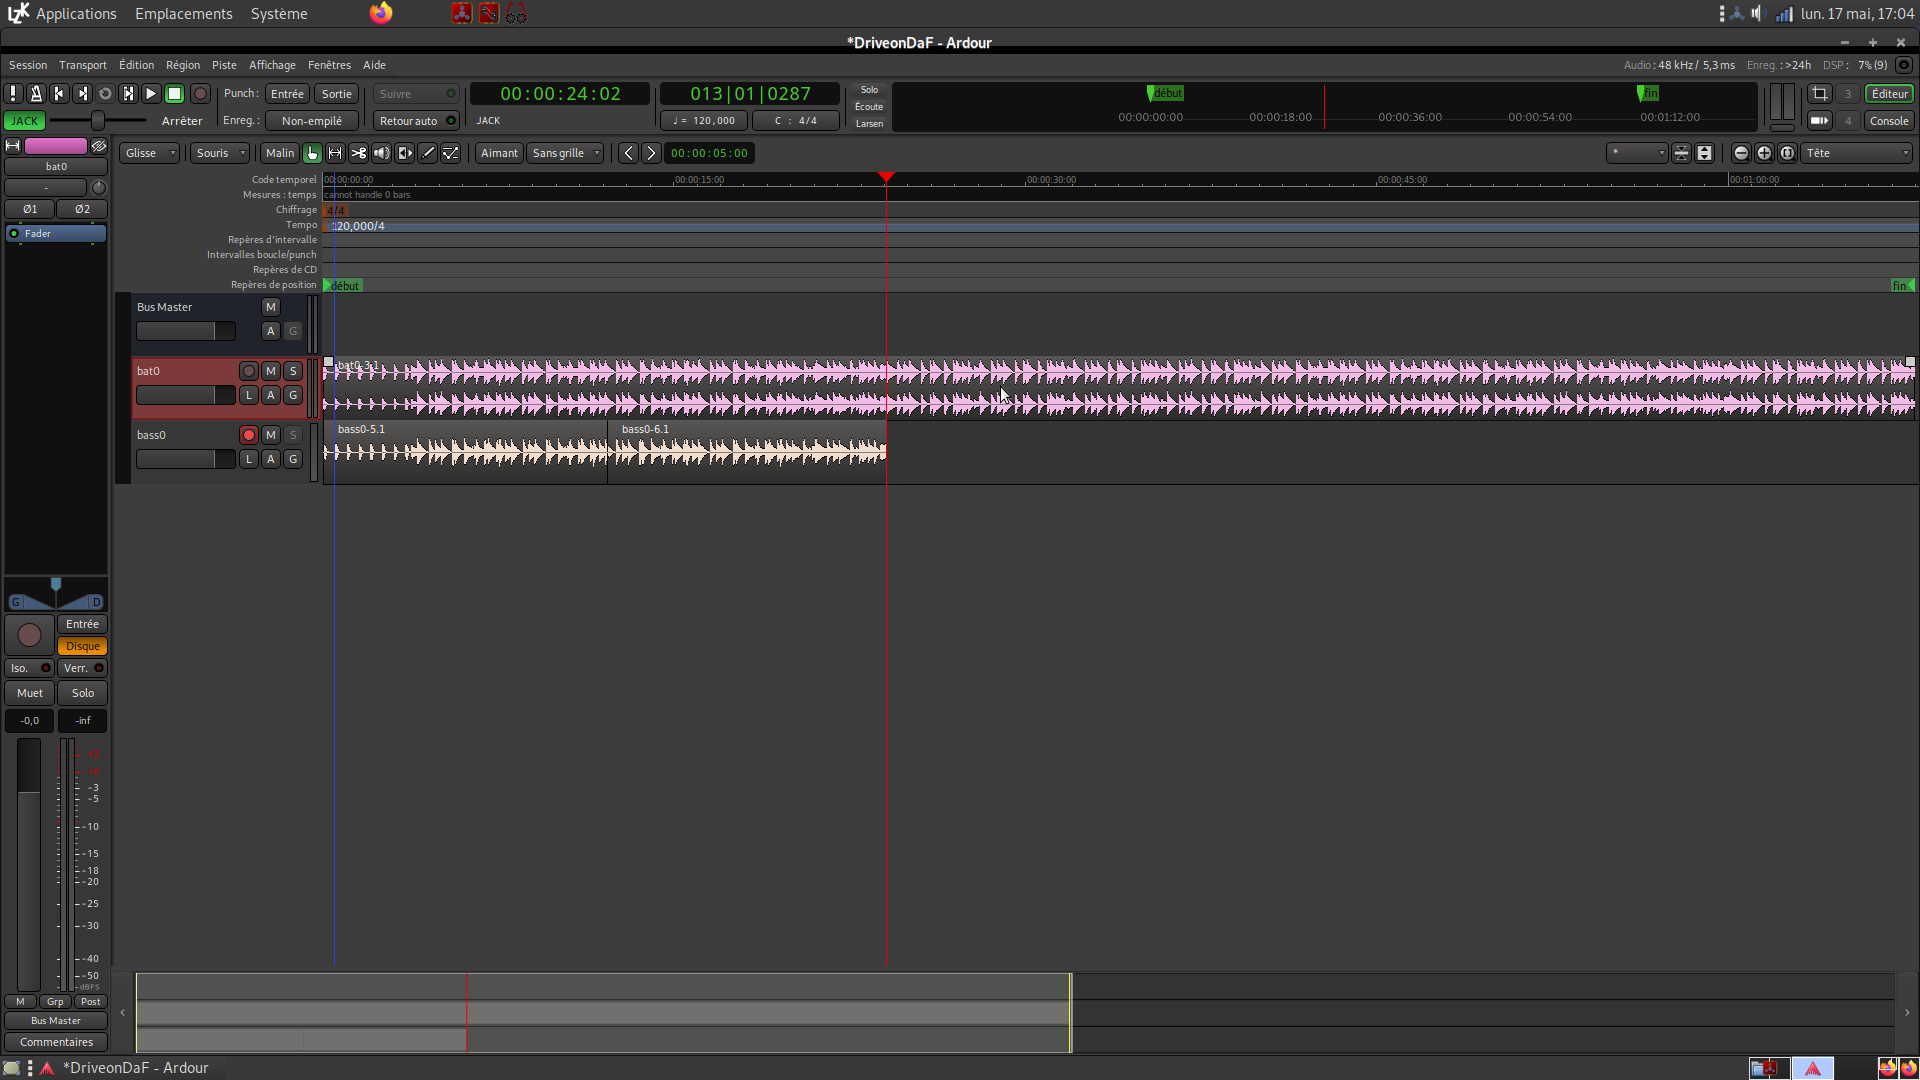Image resolution: width=1920 pixels, height=1080 pixels.
Task: Open the Sans grille grid dropdown
Action: pyautogui.click(x=566, y=153)
